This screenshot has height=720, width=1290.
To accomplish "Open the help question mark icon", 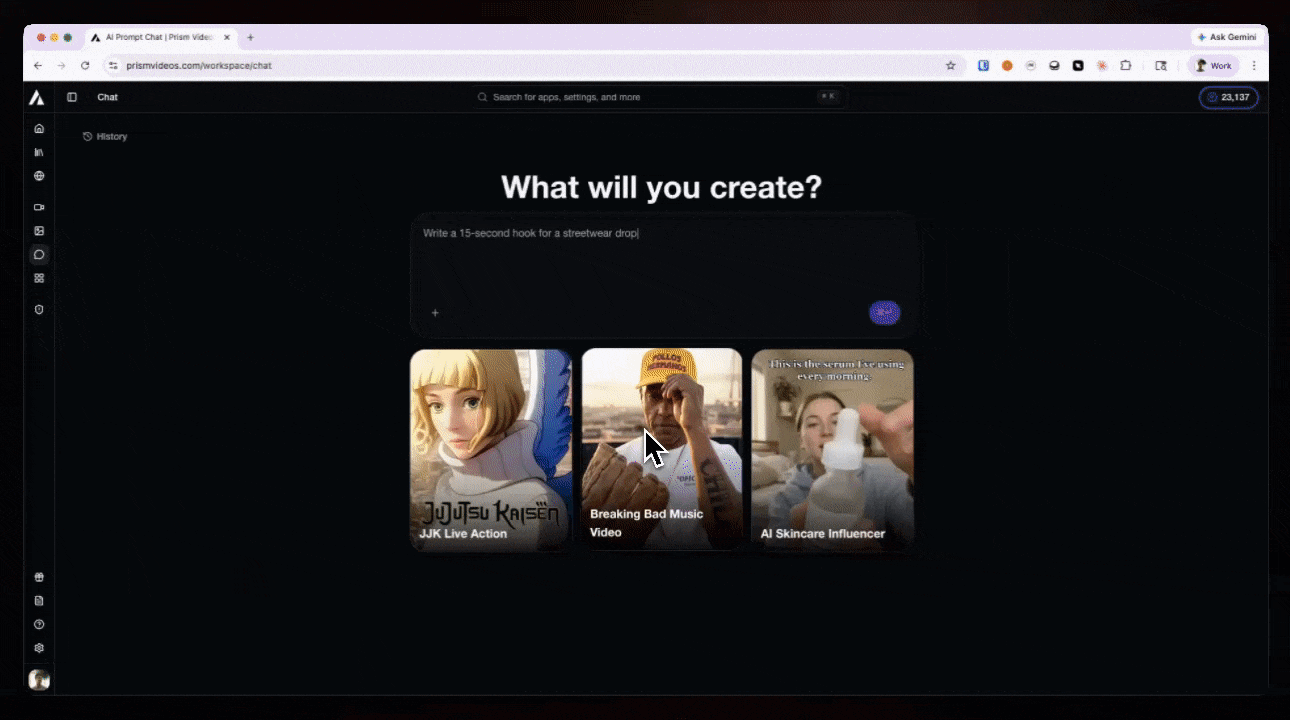I will click(x=39, y=624).
